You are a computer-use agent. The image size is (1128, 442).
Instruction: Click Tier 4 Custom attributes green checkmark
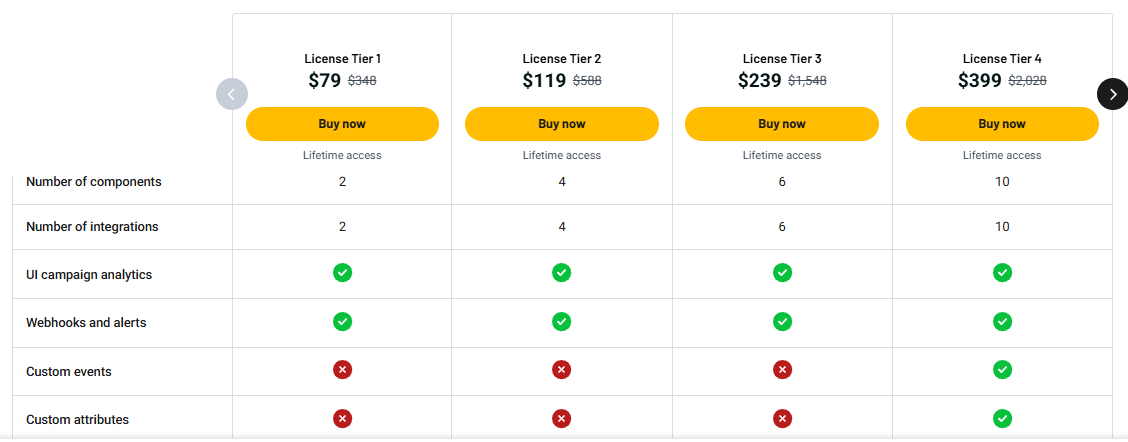tap(1002, 418)
